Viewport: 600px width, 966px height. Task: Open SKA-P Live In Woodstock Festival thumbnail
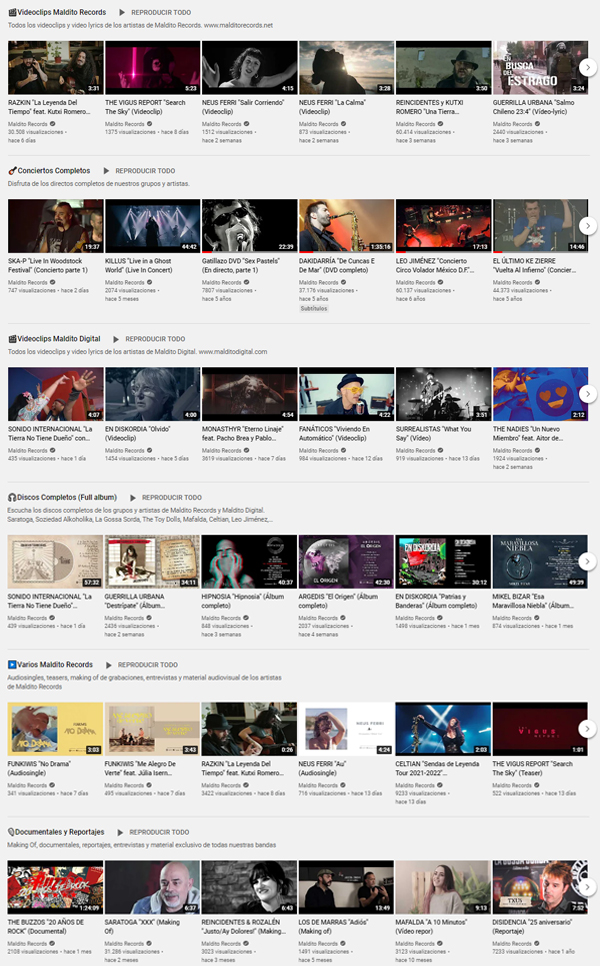pos(55,226)
